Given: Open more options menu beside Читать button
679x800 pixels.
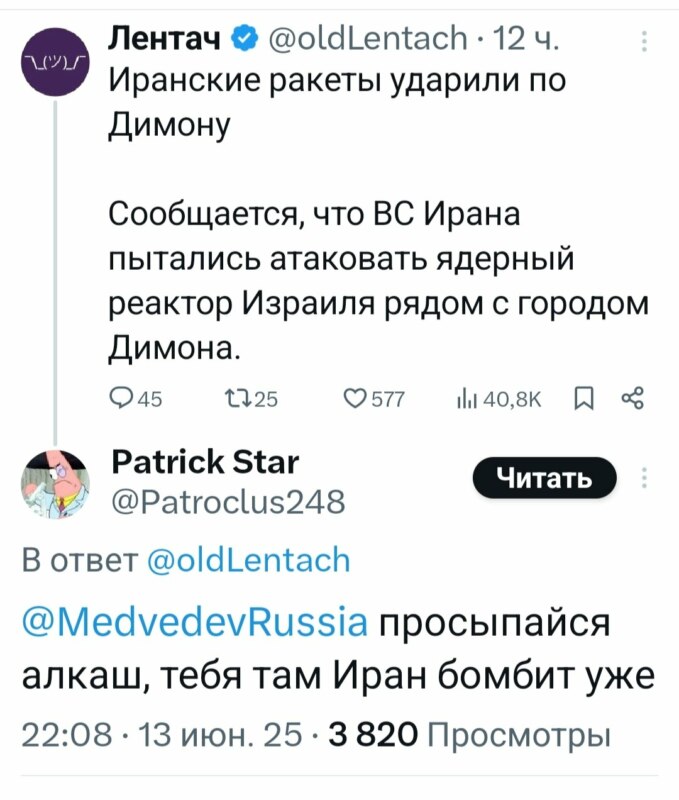Looking at the screenshot, I should [641, 477].
